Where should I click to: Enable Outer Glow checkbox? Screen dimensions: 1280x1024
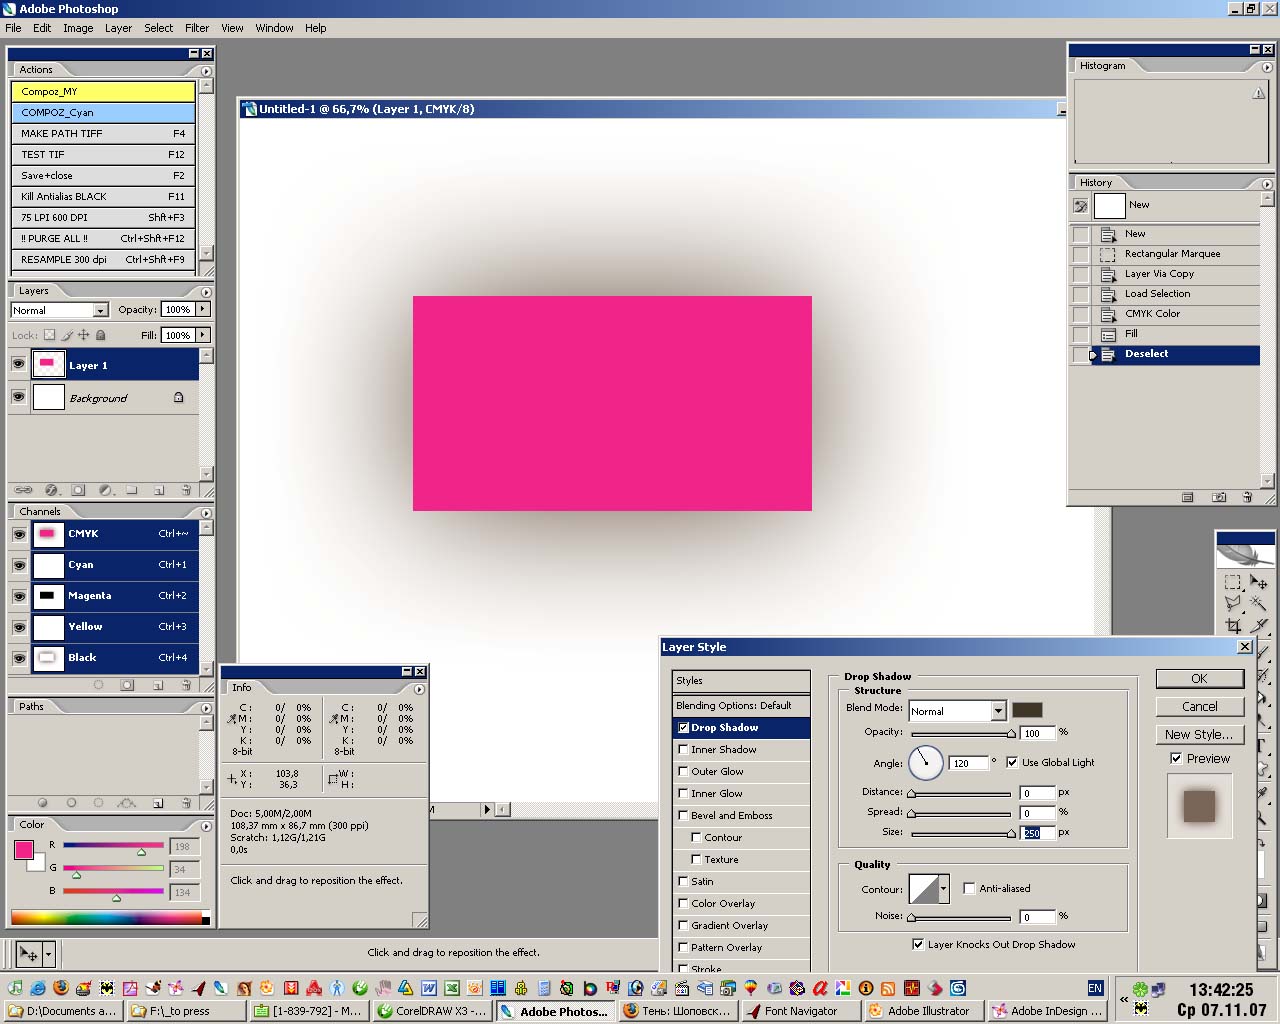tap(683, 771)
